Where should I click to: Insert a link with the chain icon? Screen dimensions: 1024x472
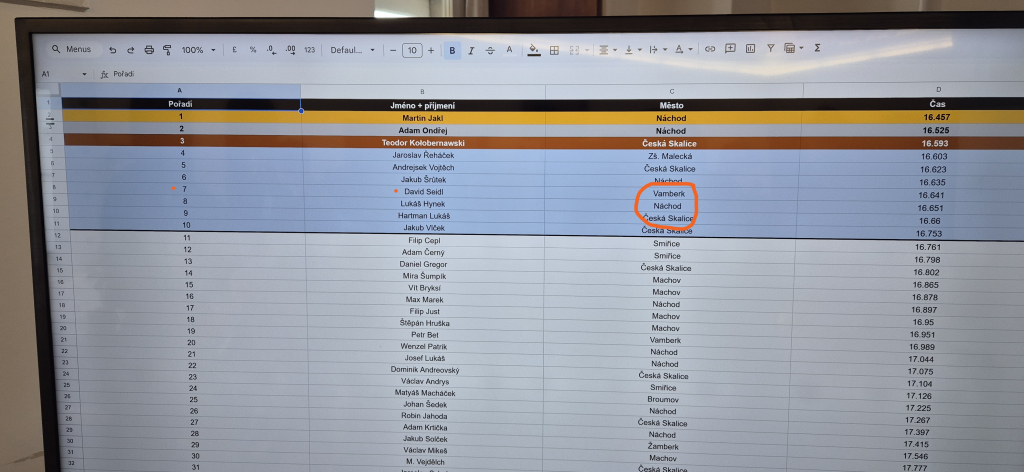[x=710, y=49]
